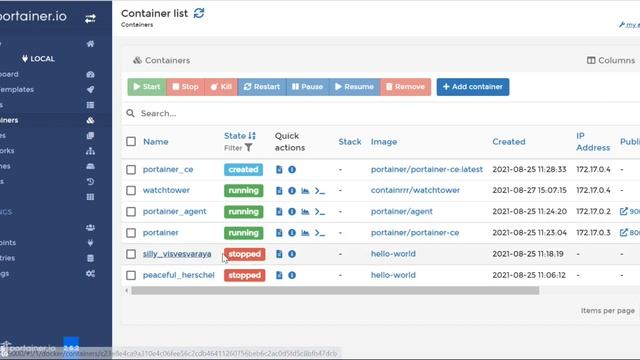The image size is (640, 360).
Task: Refresh the container list with refresh icon
Action: 199,13
